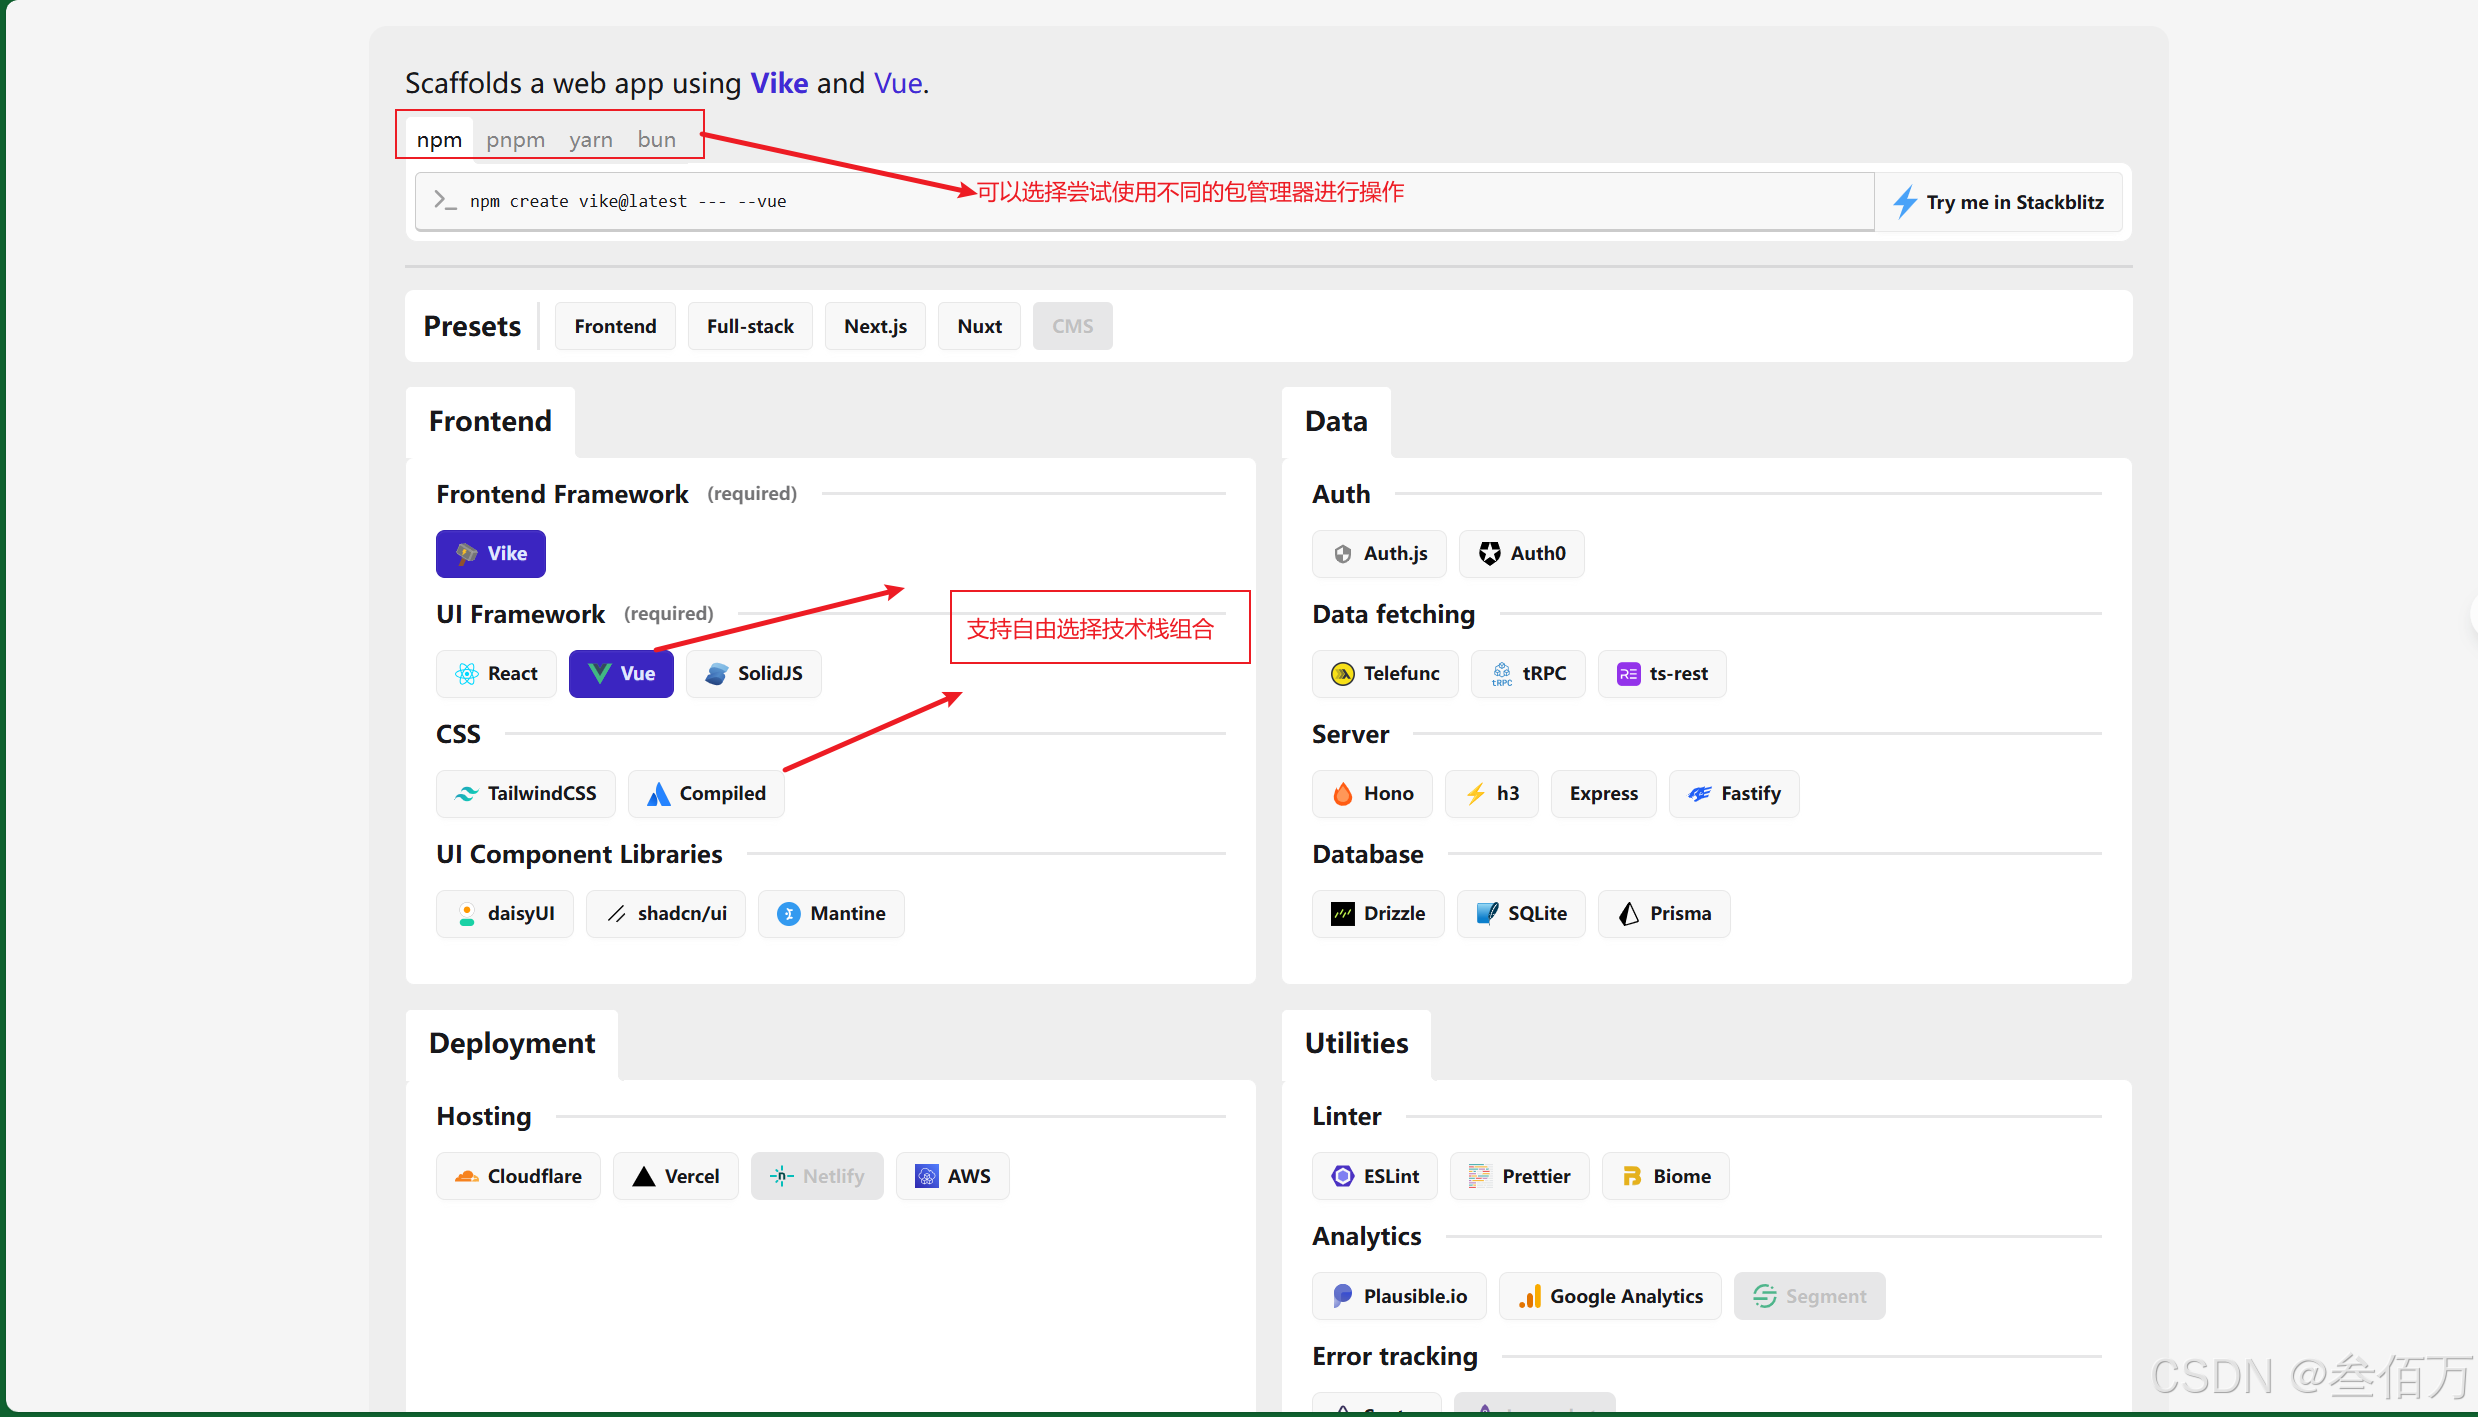Choose Vercel hosting option
2478x1417 pixels.
tap(675, 1176)
